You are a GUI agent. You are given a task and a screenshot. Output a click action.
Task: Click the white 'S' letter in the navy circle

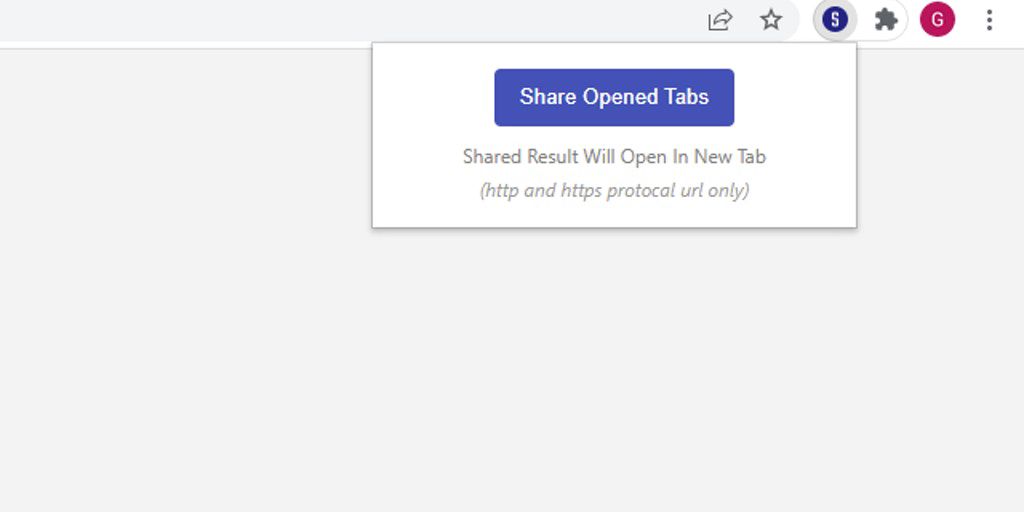pos(835,20)
